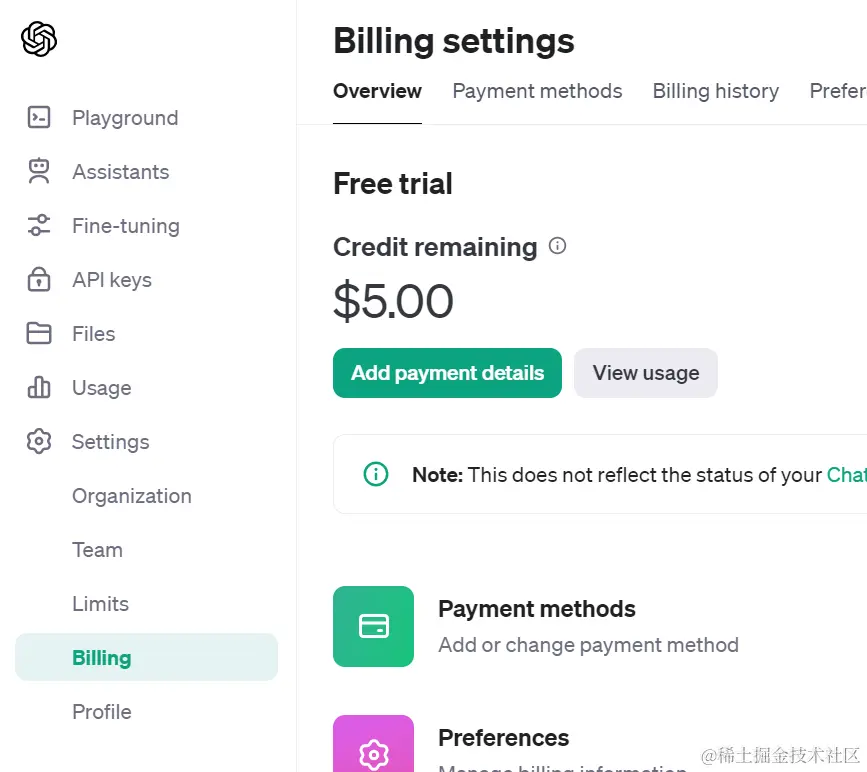Viewport: 867px width, 772px height.
Task: Click the OpenAI logo icon
Action: pos(39,39)
